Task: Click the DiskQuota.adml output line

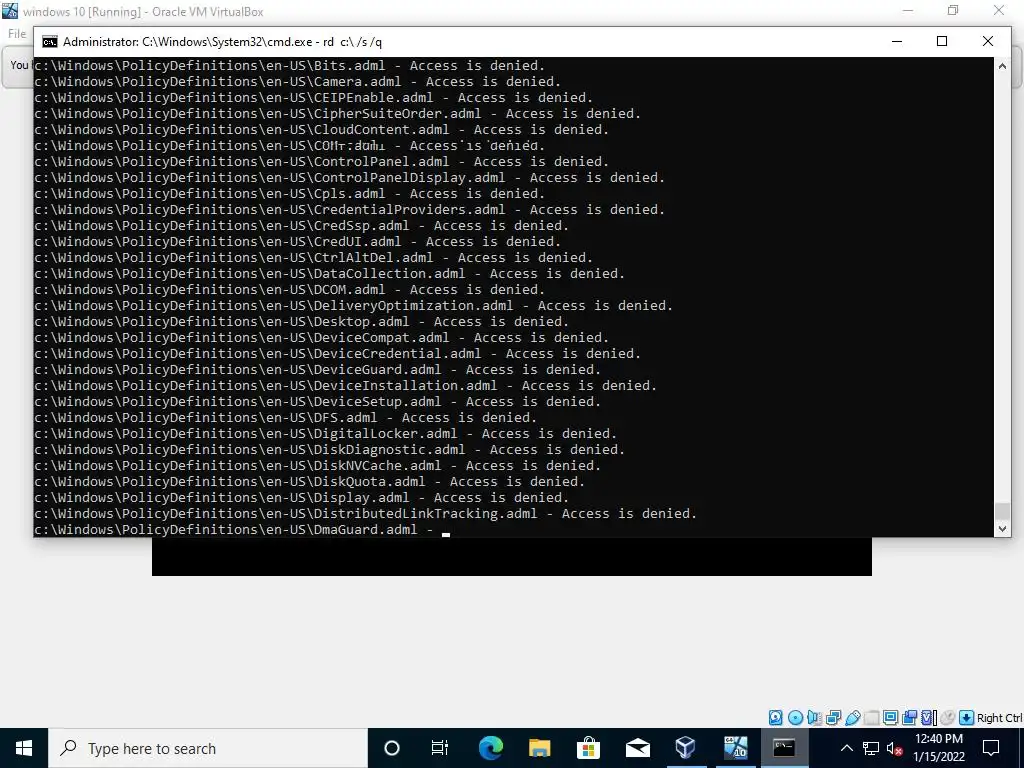Action: 310,481
